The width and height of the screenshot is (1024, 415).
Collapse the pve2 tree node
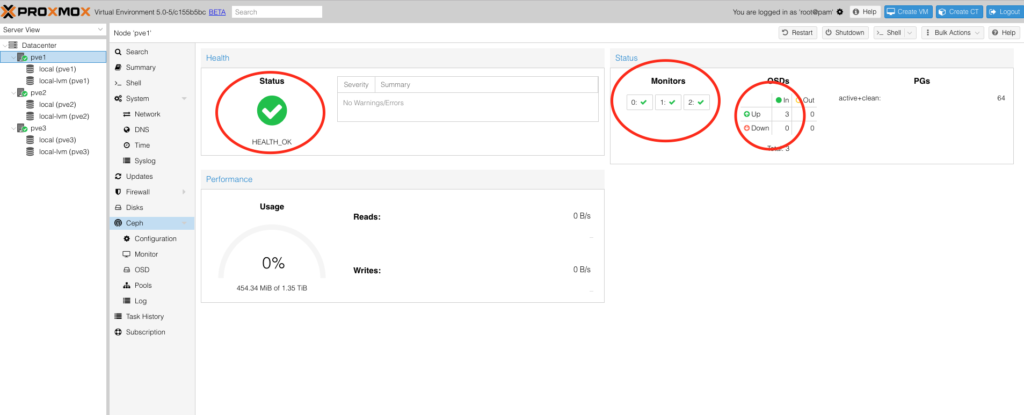click(x=13, y=93)
